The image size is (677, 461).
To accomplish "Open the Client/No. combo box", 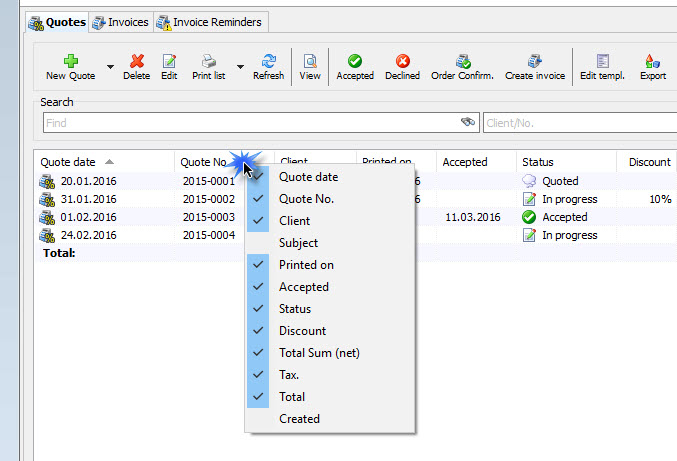I will 578,123.
